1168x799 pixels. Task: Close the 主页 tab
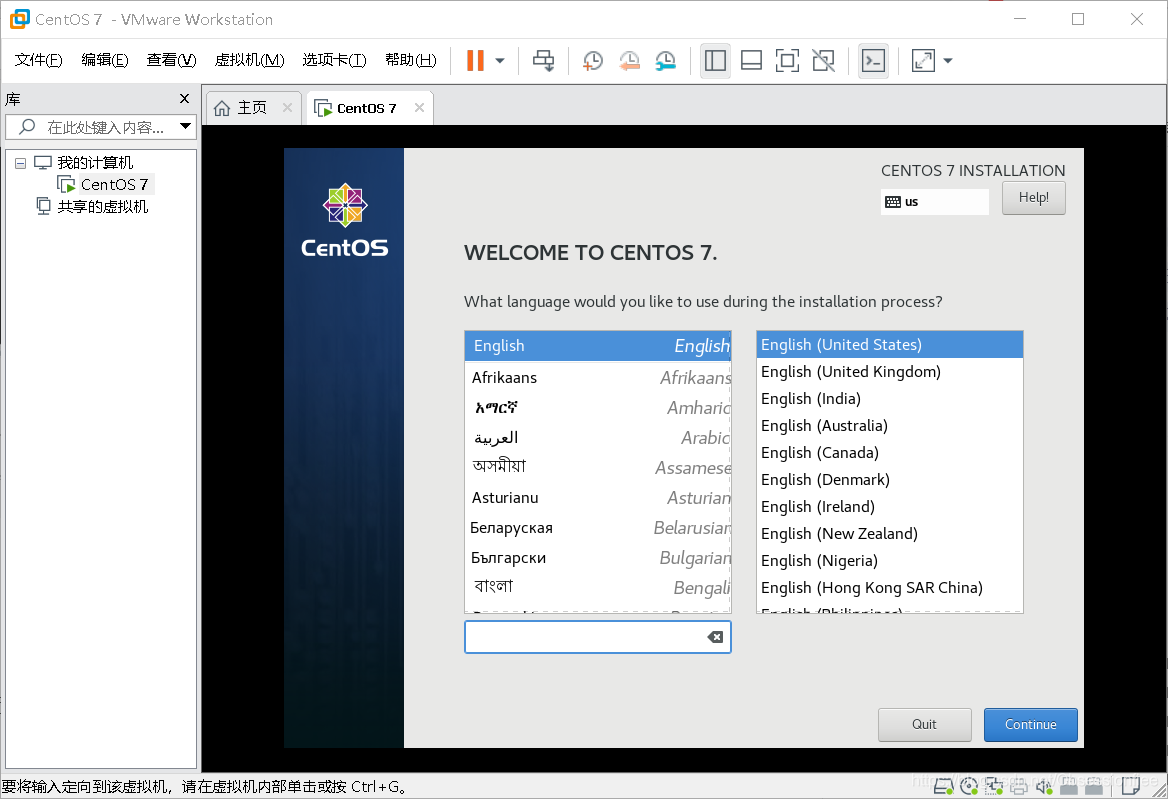pos(288,107)
